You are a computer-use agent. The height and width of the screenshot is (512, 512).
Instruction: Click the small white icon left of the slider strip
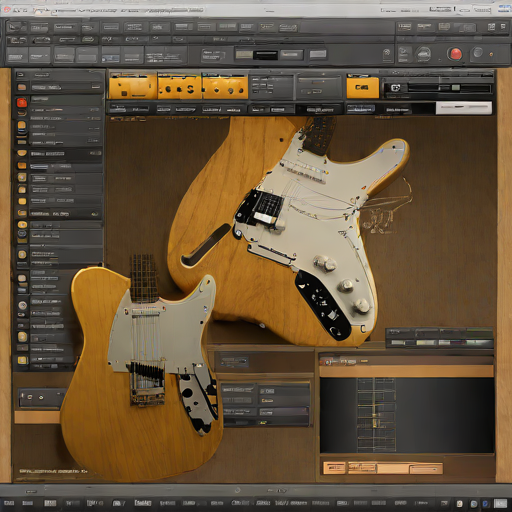tap(395, 88)
